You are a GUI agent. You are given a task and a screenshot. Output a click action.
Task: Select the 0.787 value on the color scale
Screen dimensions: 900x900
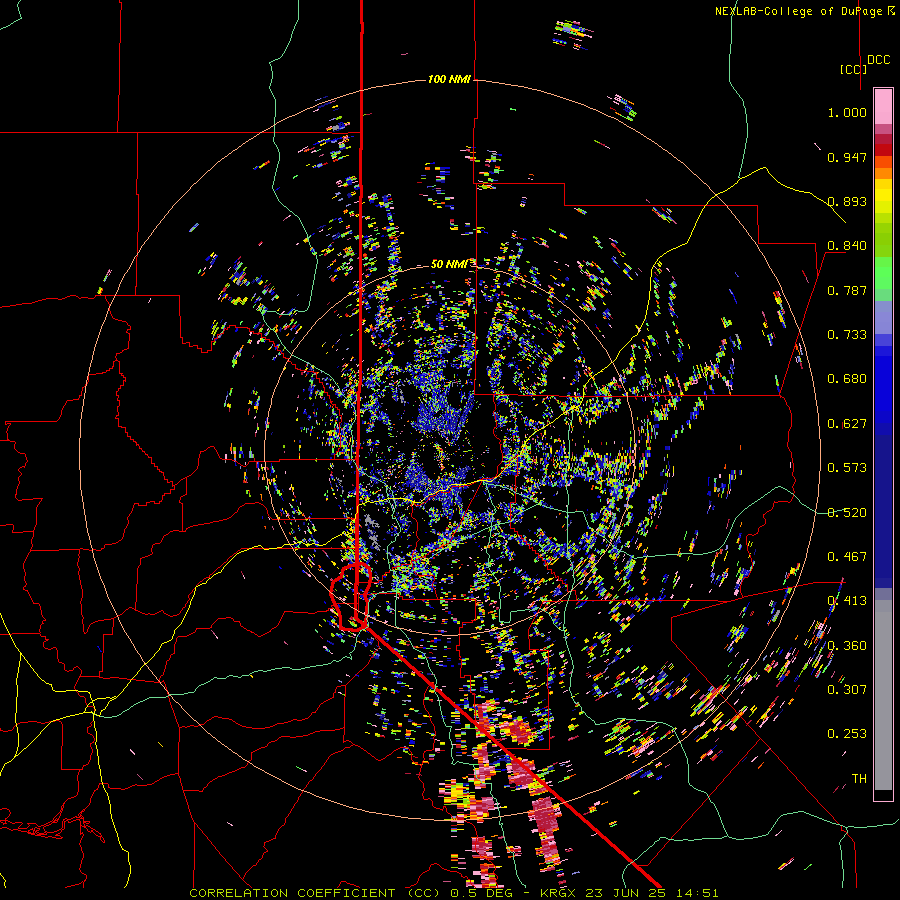pyautogui.click(x=847, y=290)
